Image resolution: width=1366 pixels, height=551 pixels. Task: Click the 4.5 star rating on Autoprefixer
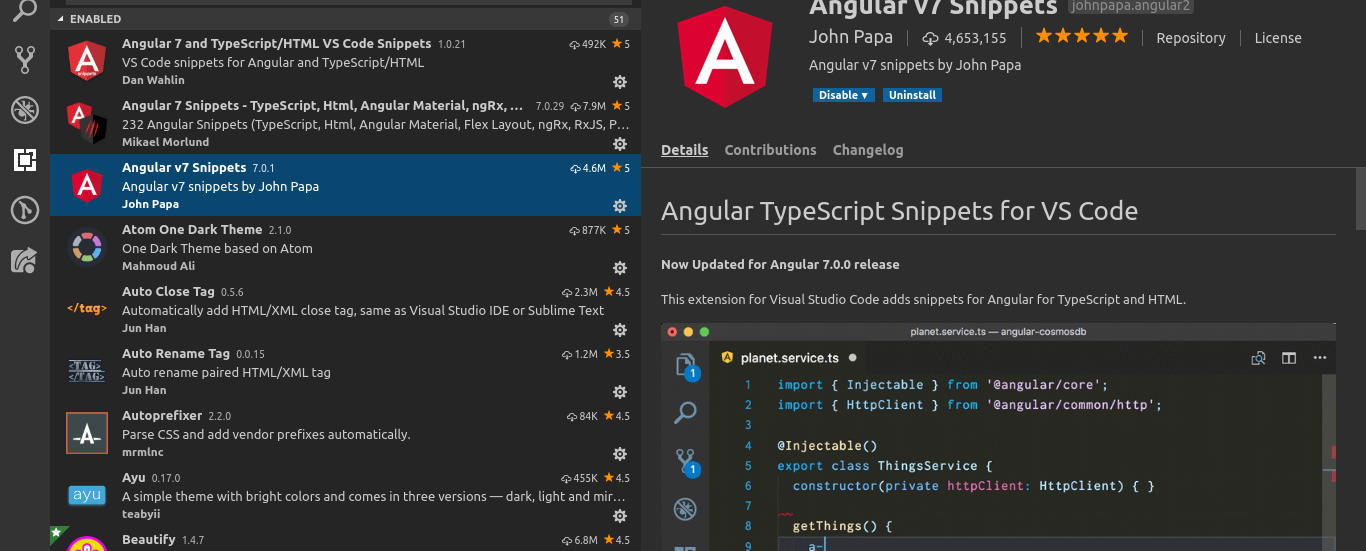tap(617, 416)
